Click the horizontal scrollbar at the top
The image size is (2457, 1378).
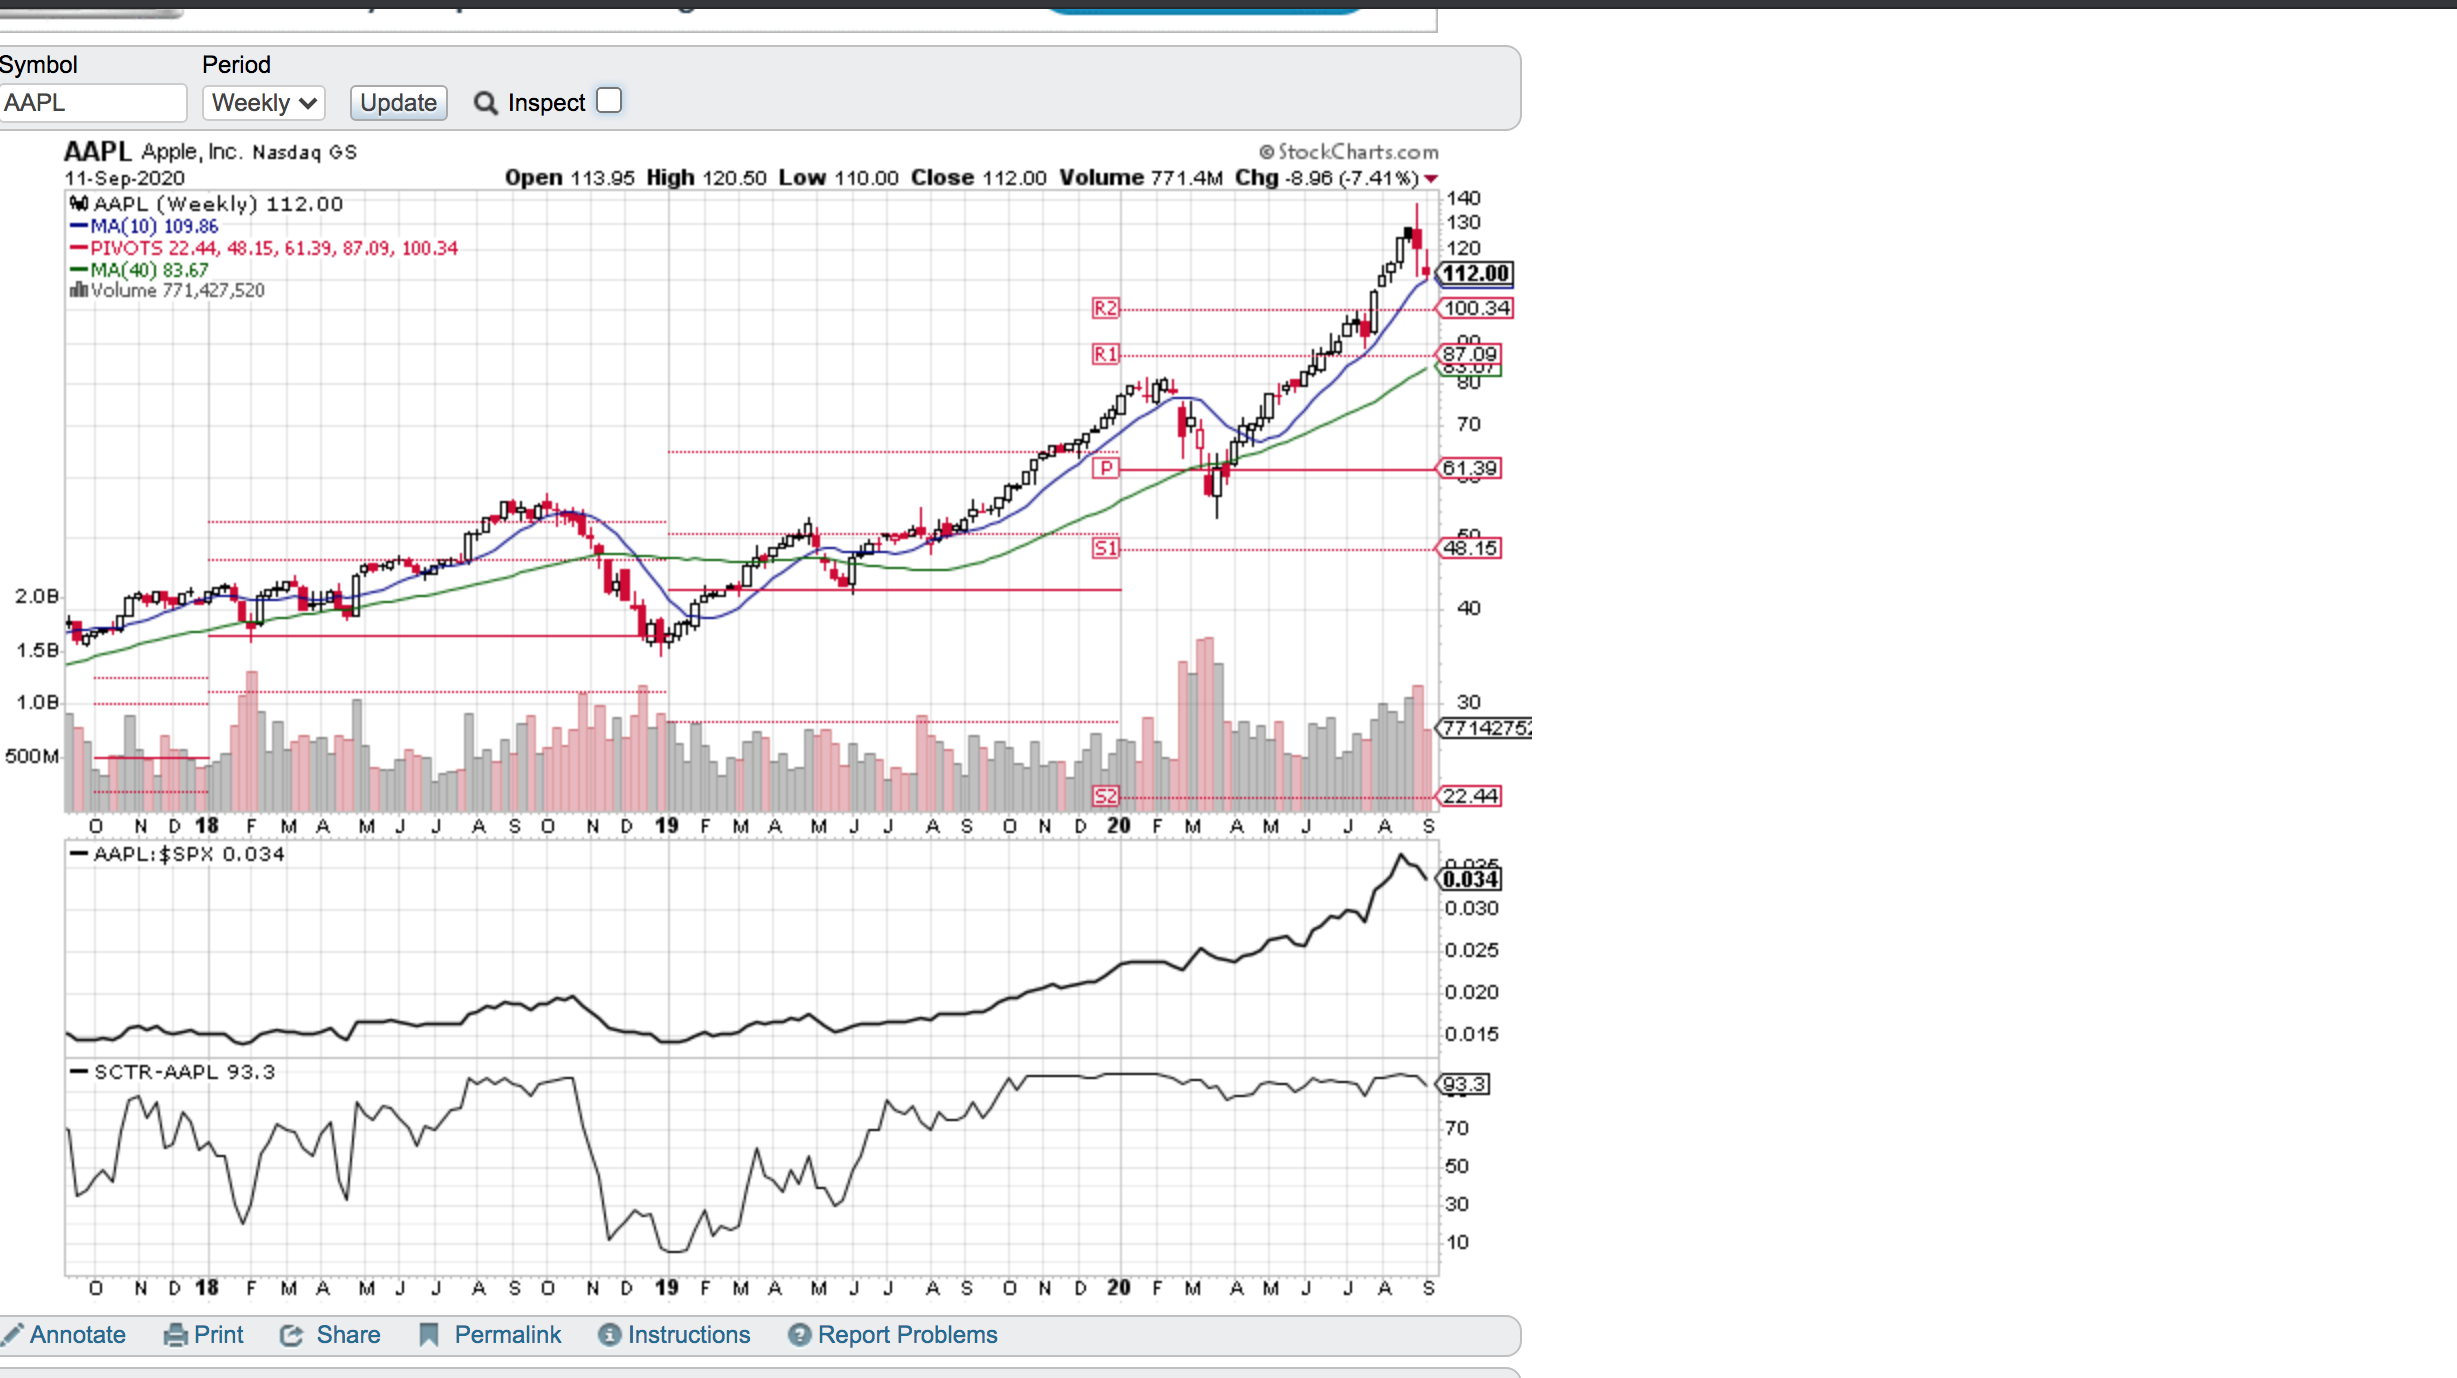coord(90,12)
